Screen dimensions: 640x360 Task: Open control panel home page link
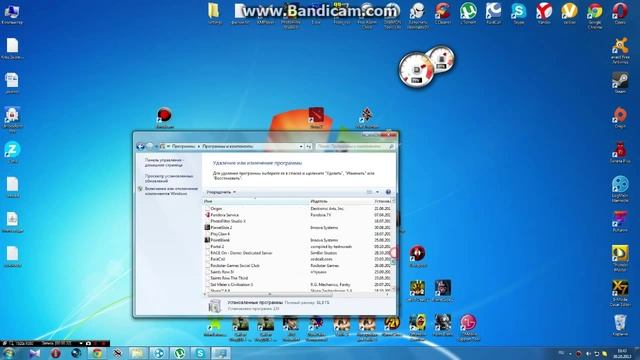[164, 162]
